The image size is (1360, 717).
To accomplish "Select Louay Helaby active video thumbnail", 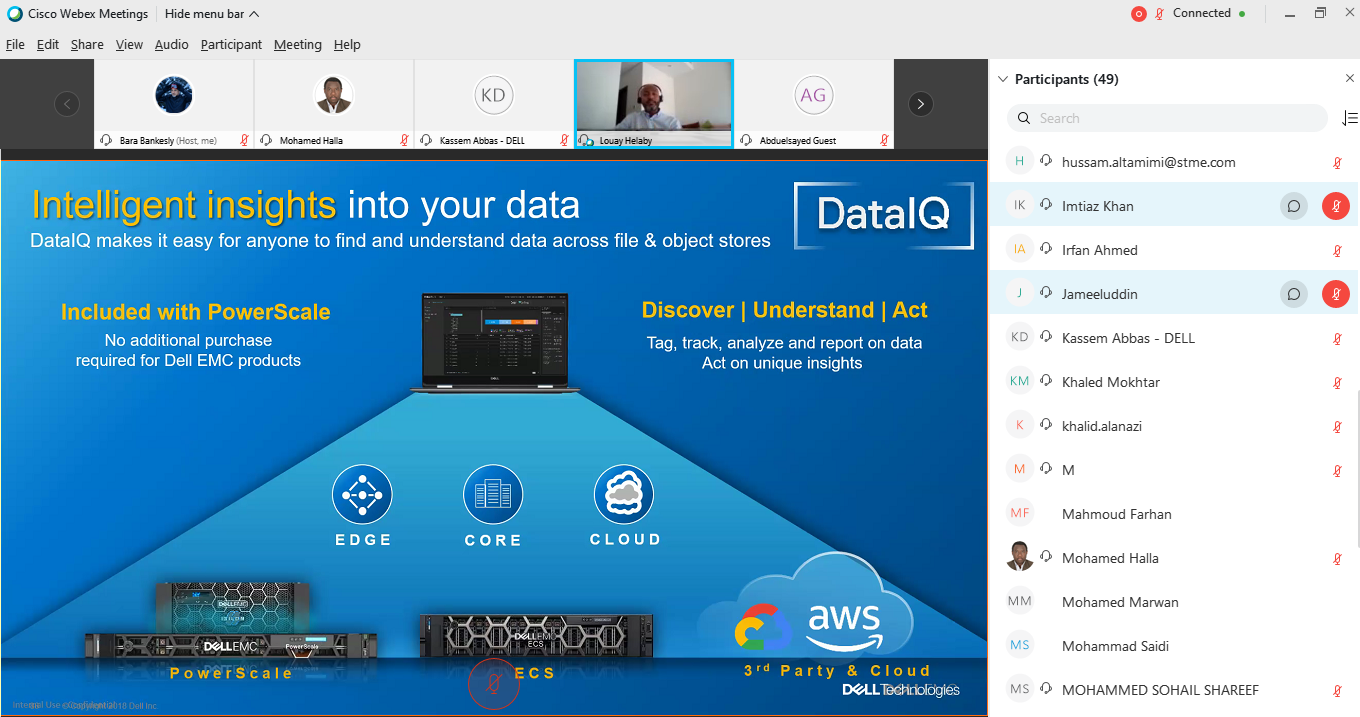I will pyautogui.click(x=654, y=104).
